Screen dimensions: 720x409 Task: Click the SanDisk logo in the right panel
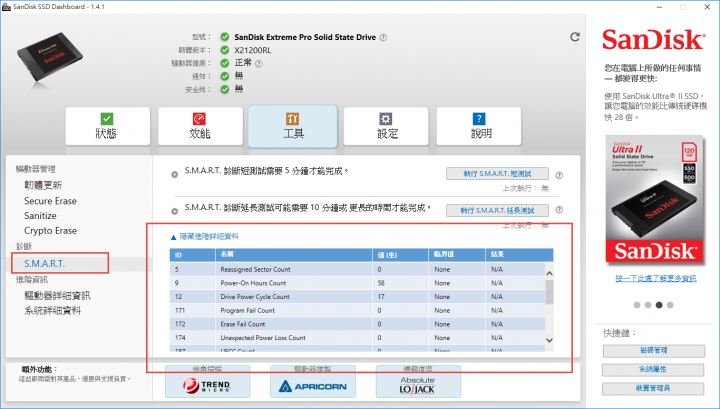[x=653, y=39]
